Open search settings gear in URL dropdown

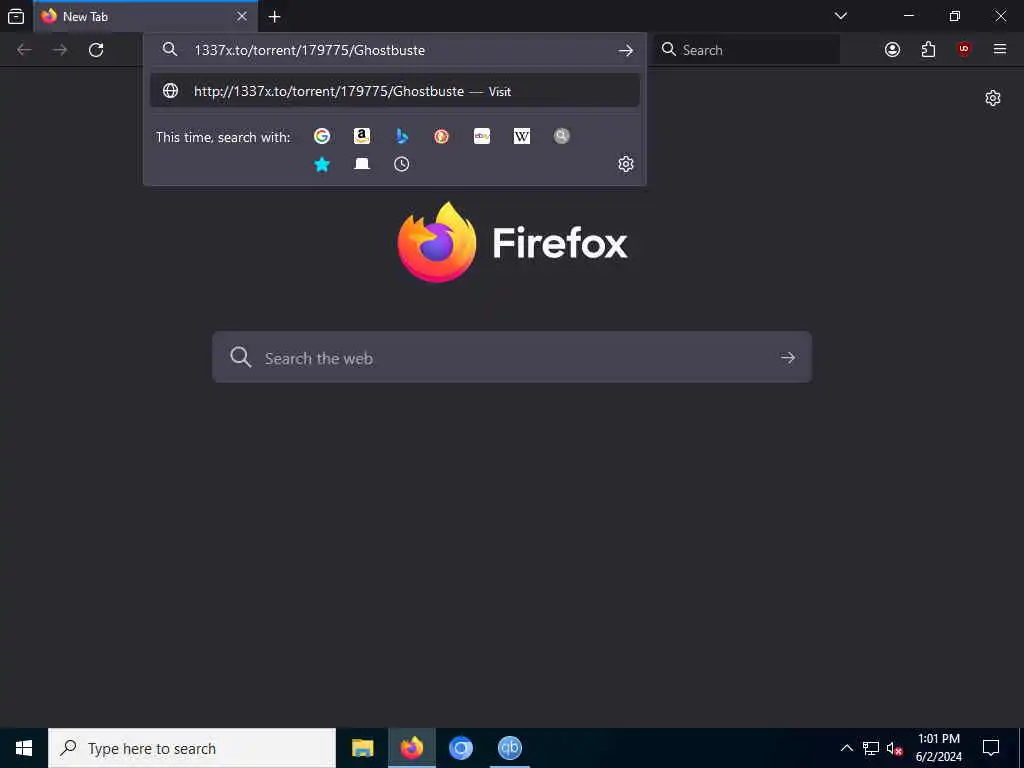pos(626,164)
